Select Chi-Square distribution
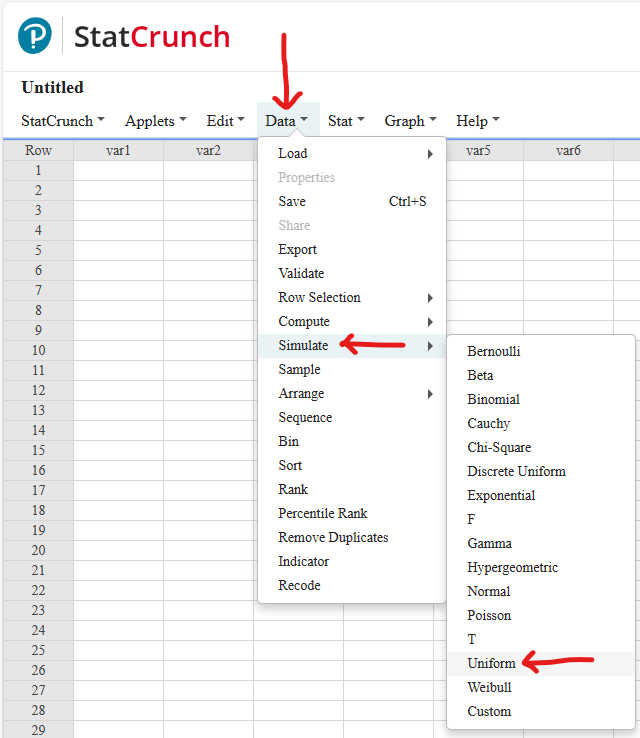The height and width of the screenshot is (738, 640). (541, 448)
